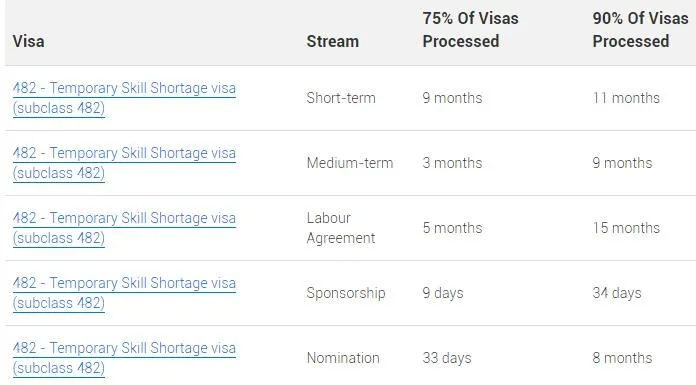This screenshot has height=385, width=696.
Task: Click the 11 months processing time cell
Action: tap(626, 98)
